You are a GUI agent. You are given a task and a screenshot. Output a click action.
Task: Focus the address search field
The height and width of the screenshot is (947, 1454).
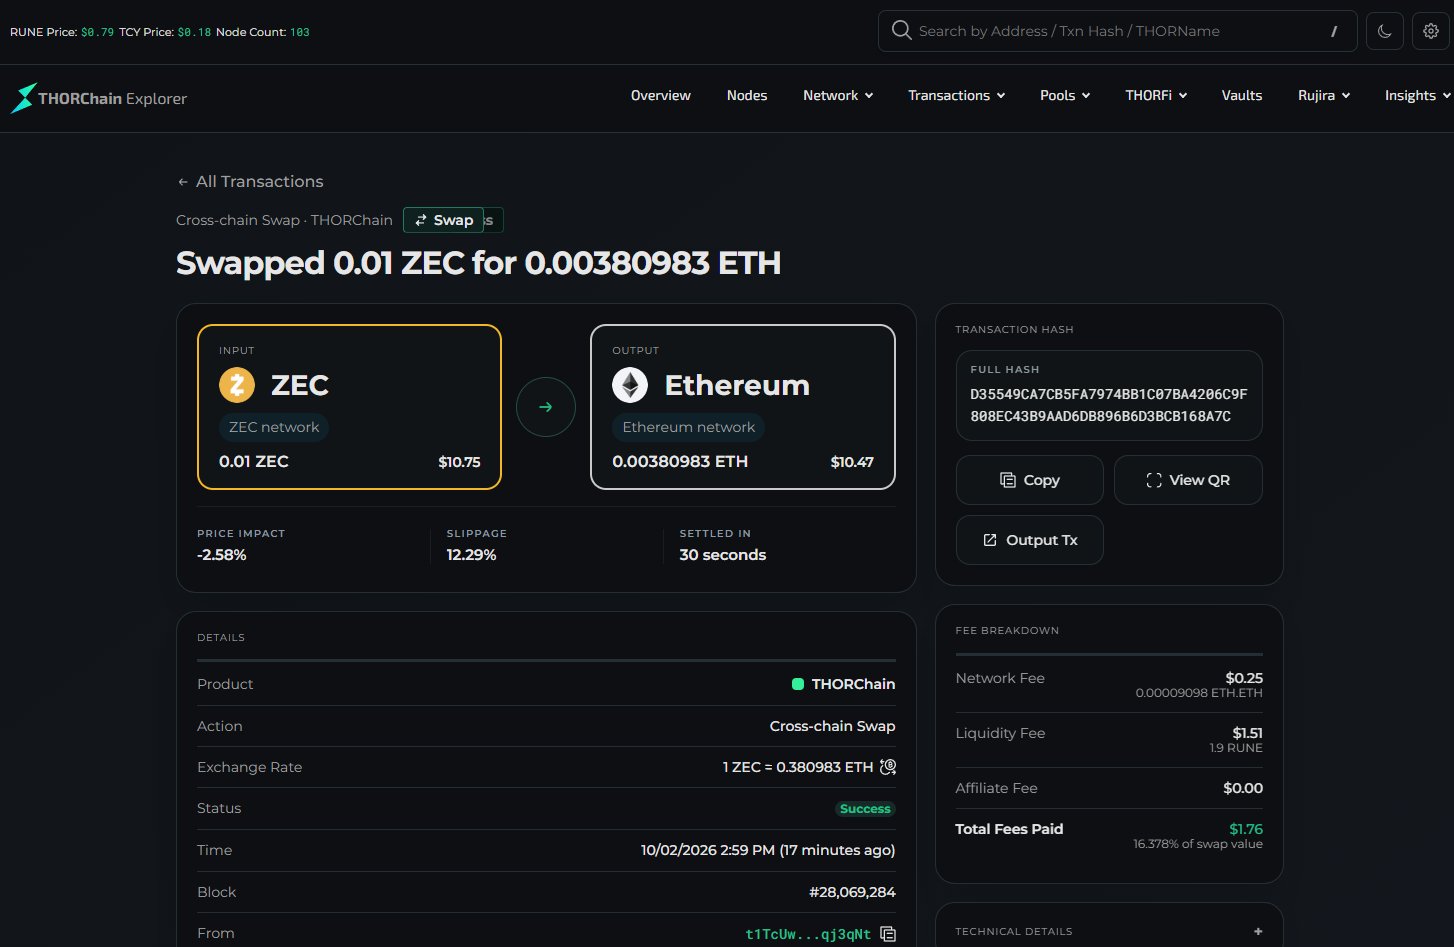[x=1117, y=31]
